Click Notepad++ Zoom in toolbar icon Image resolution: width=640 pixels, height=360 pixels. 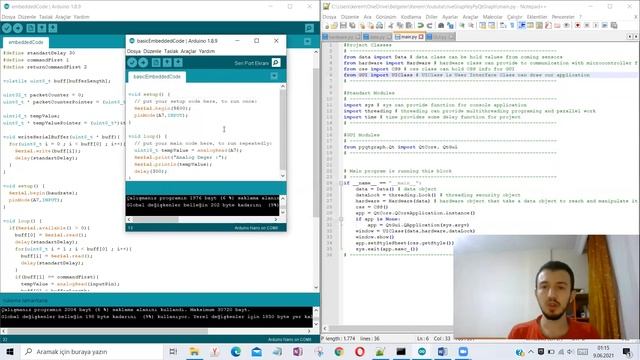pos(462,25)
